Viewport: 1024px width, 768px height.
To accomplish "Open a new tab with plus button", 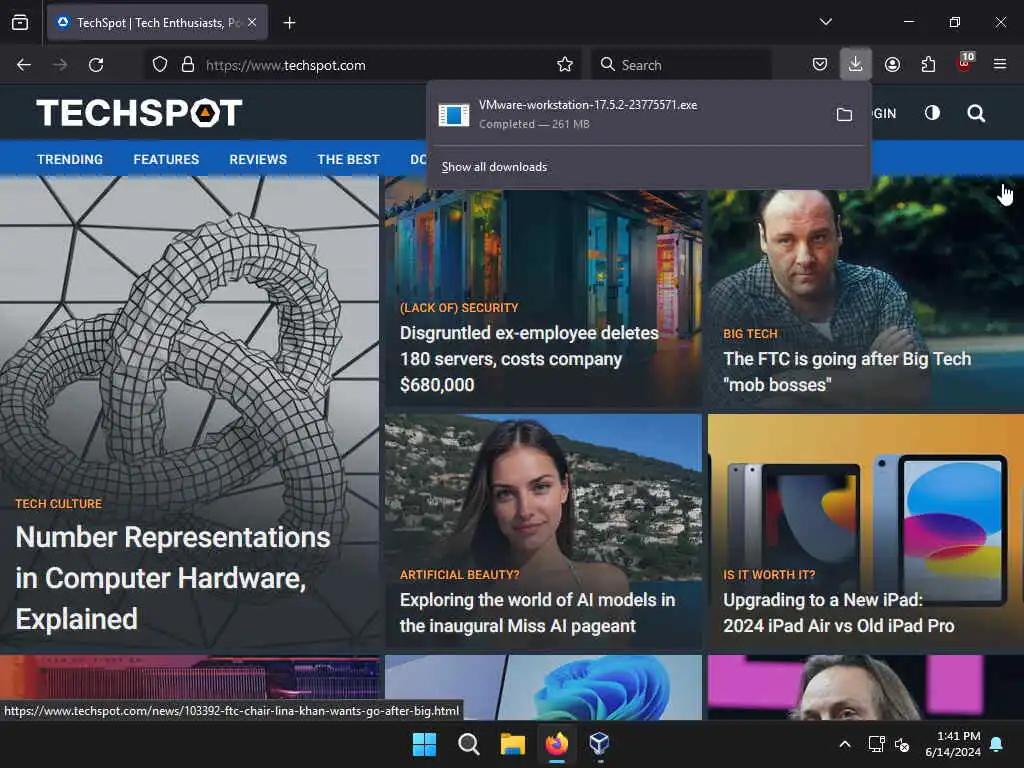I will [x=289, y=23].
